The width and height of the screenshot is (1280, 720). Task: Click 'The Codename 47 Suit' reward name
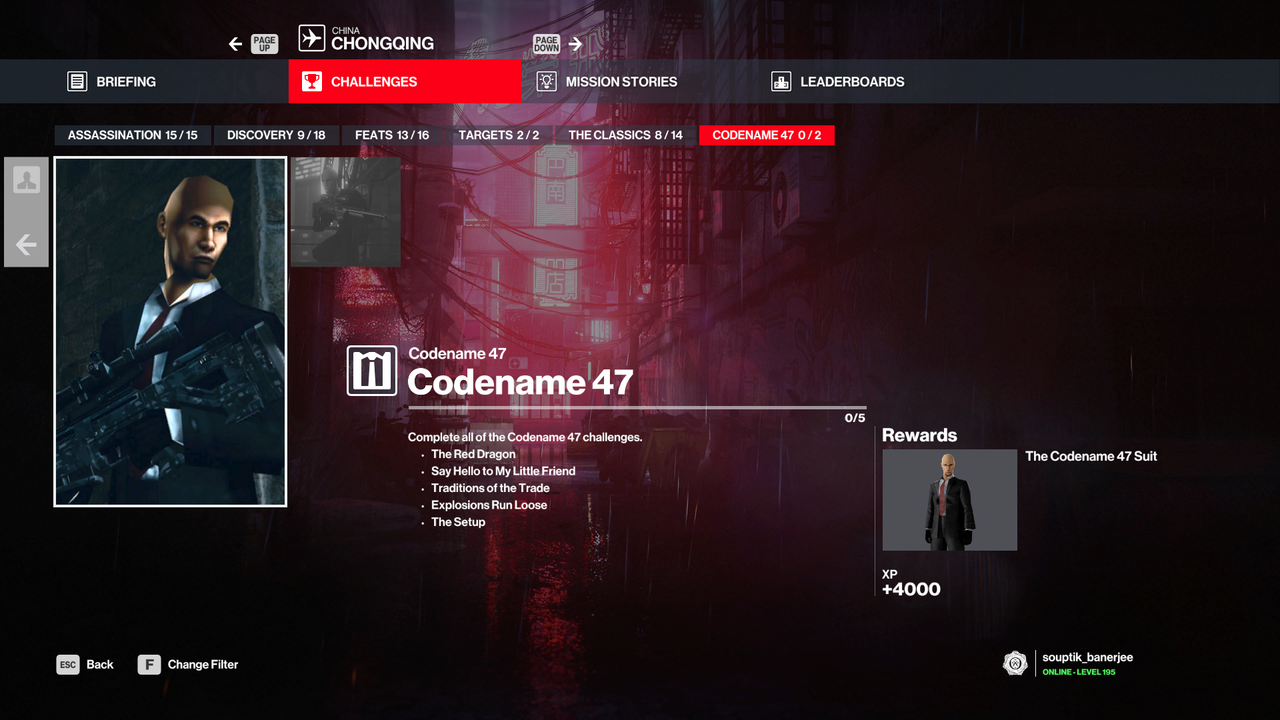1091,456
